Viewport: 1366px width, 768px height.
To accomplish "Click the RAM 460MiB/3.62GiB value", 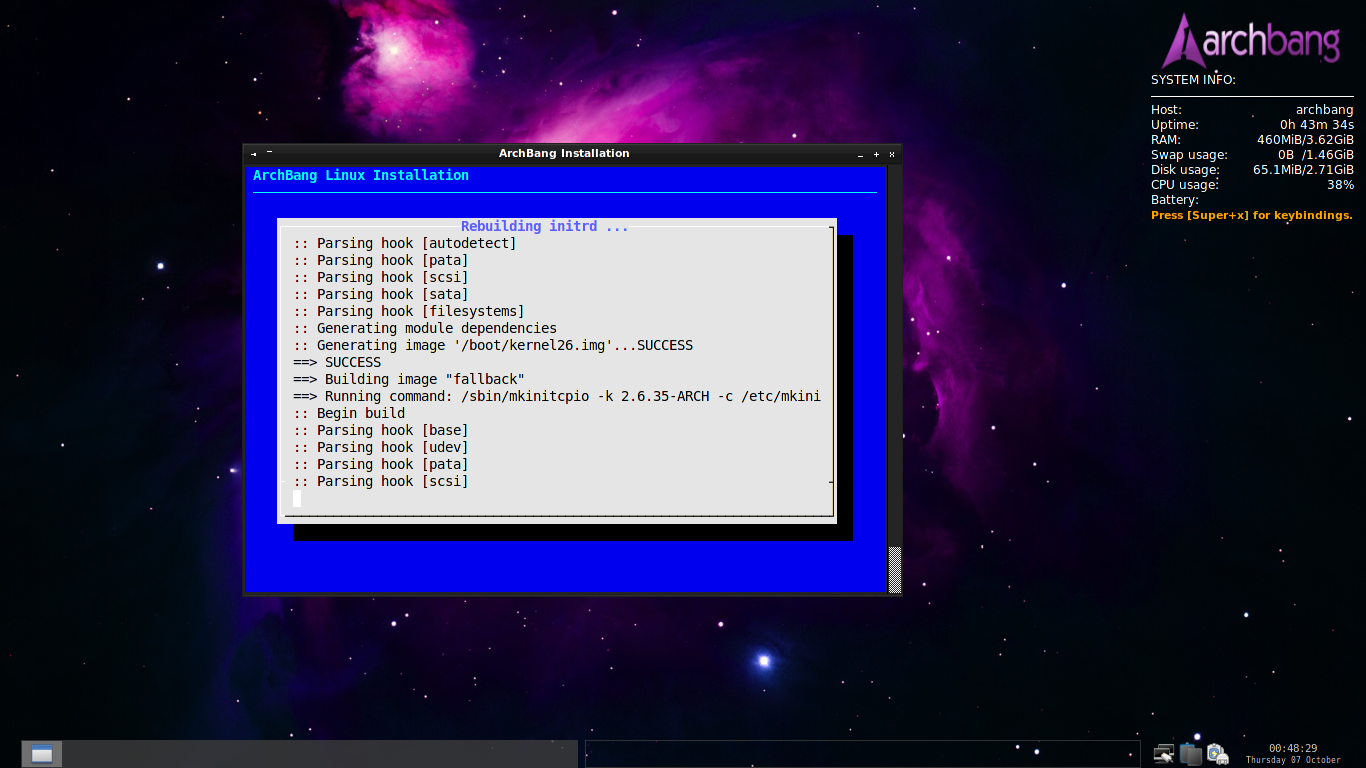I will [1305, 140].
